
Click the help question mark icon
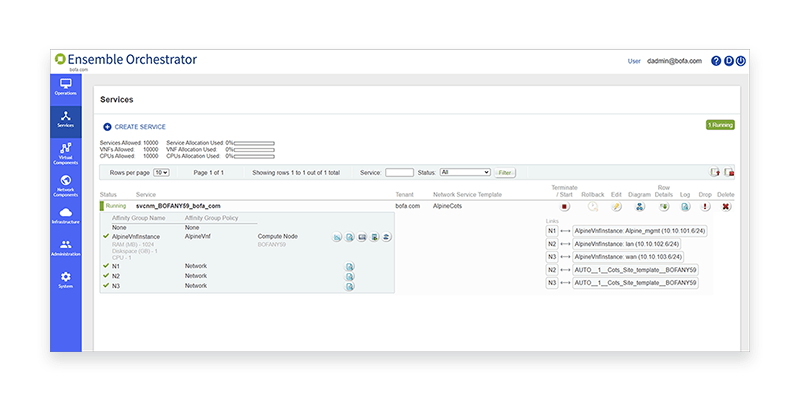[x=716, y=61]
